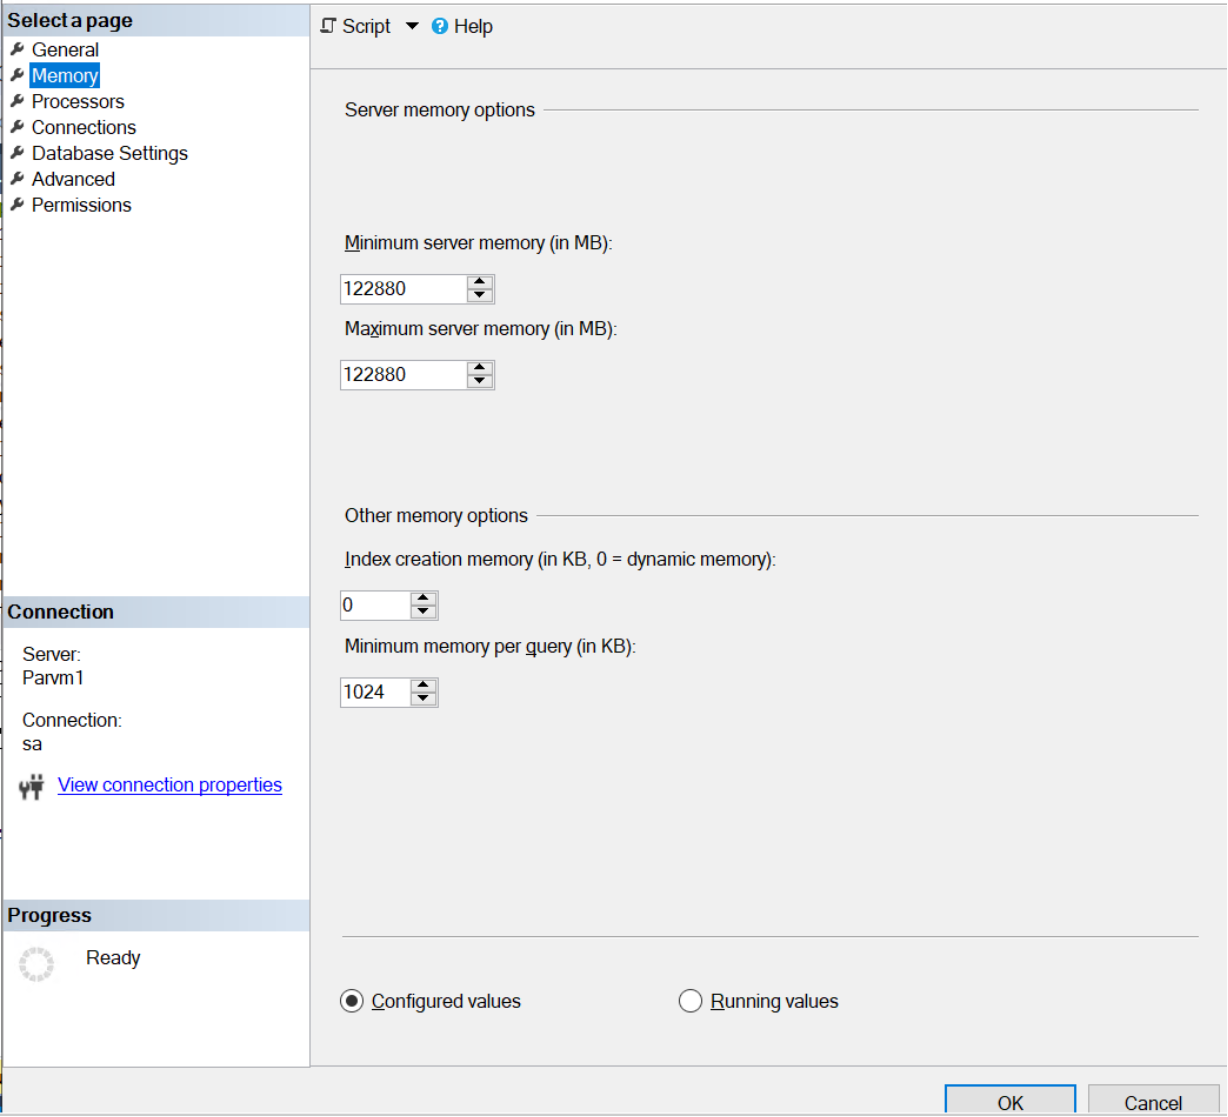This screenshot has width=1228, height=1117.
Task: Increase Minimum memory per query value
Action: point(424,686)
